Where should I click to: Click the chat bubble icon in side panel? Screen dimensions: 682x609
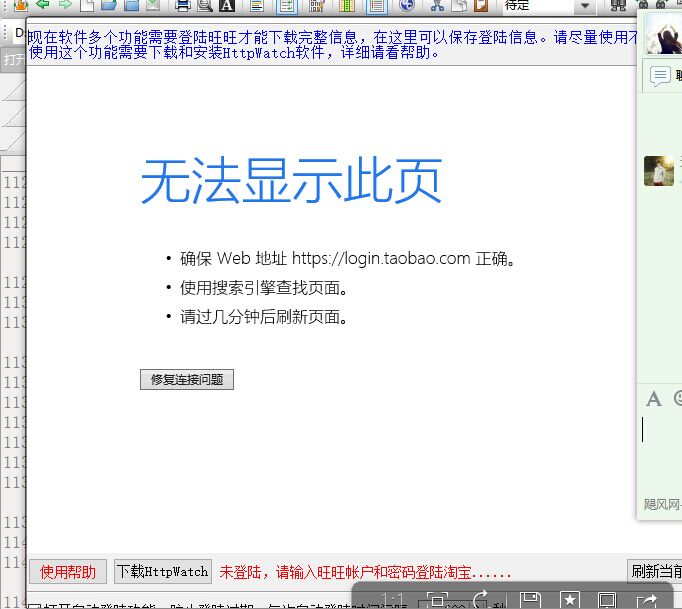point(660,76)
